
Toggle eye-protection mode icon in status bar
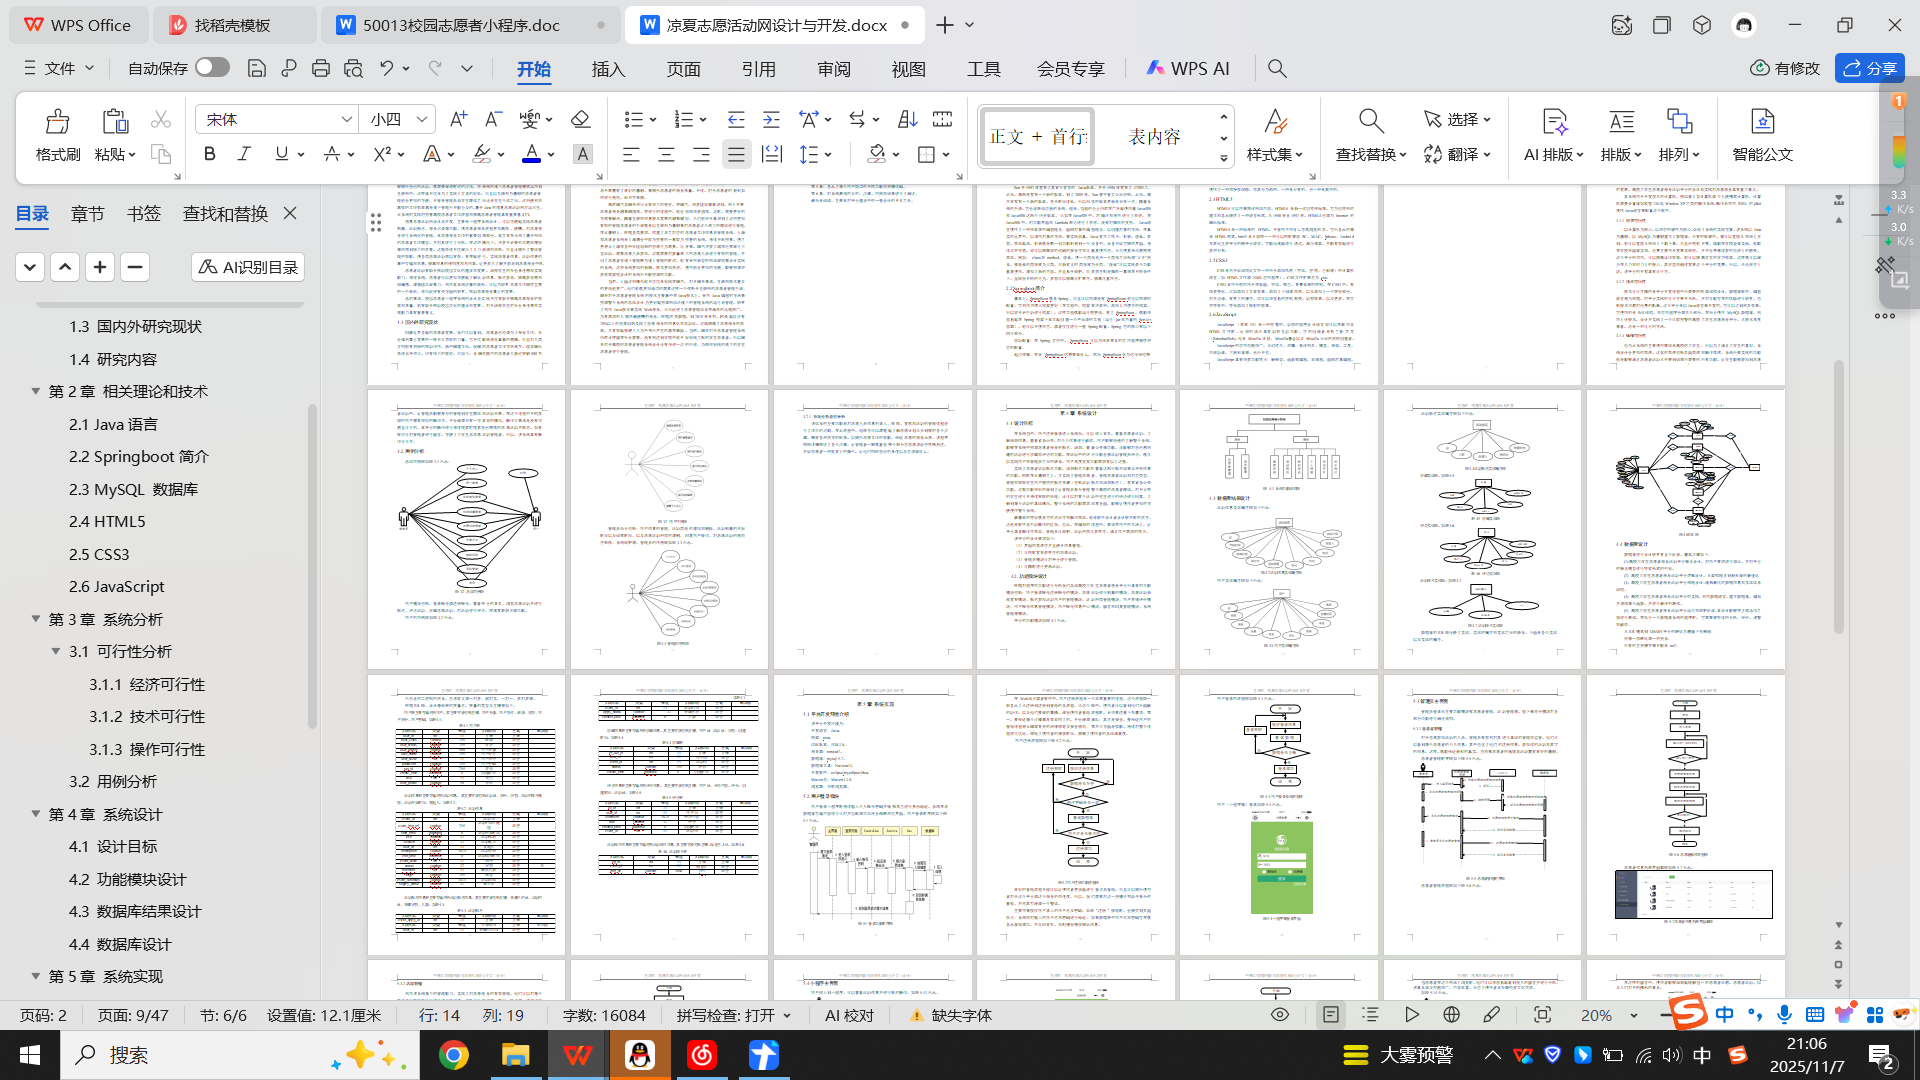coord(1279,1015)
